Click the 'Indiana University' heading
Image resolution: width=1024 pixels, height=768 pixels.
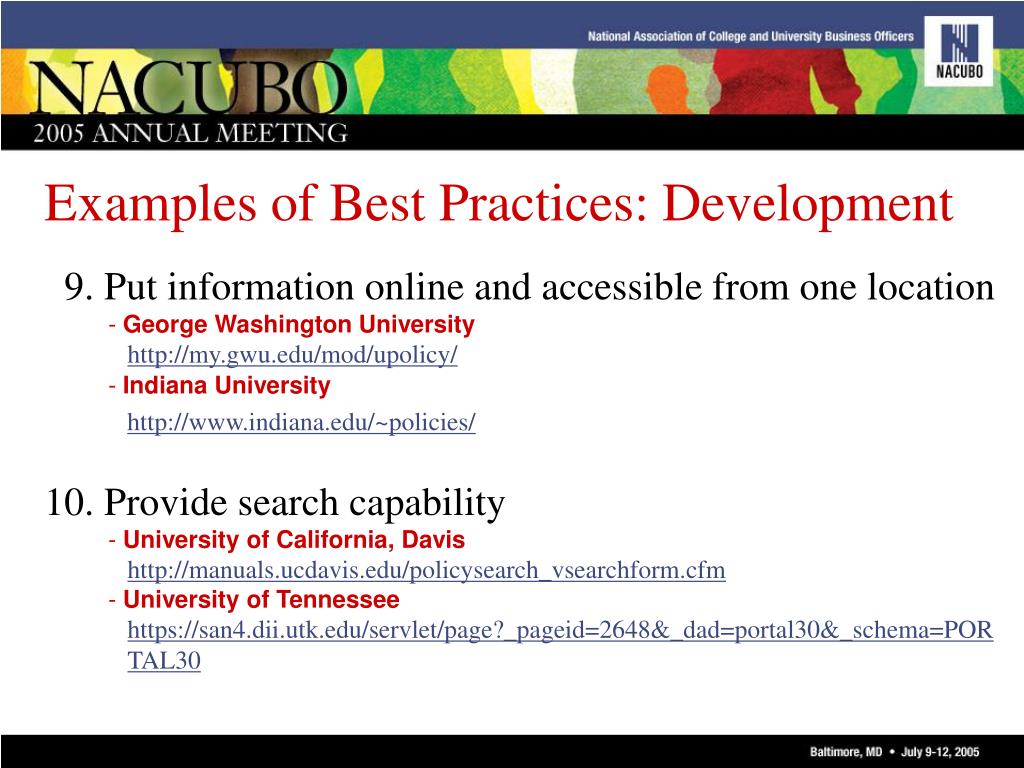click(x=226, y=385)
